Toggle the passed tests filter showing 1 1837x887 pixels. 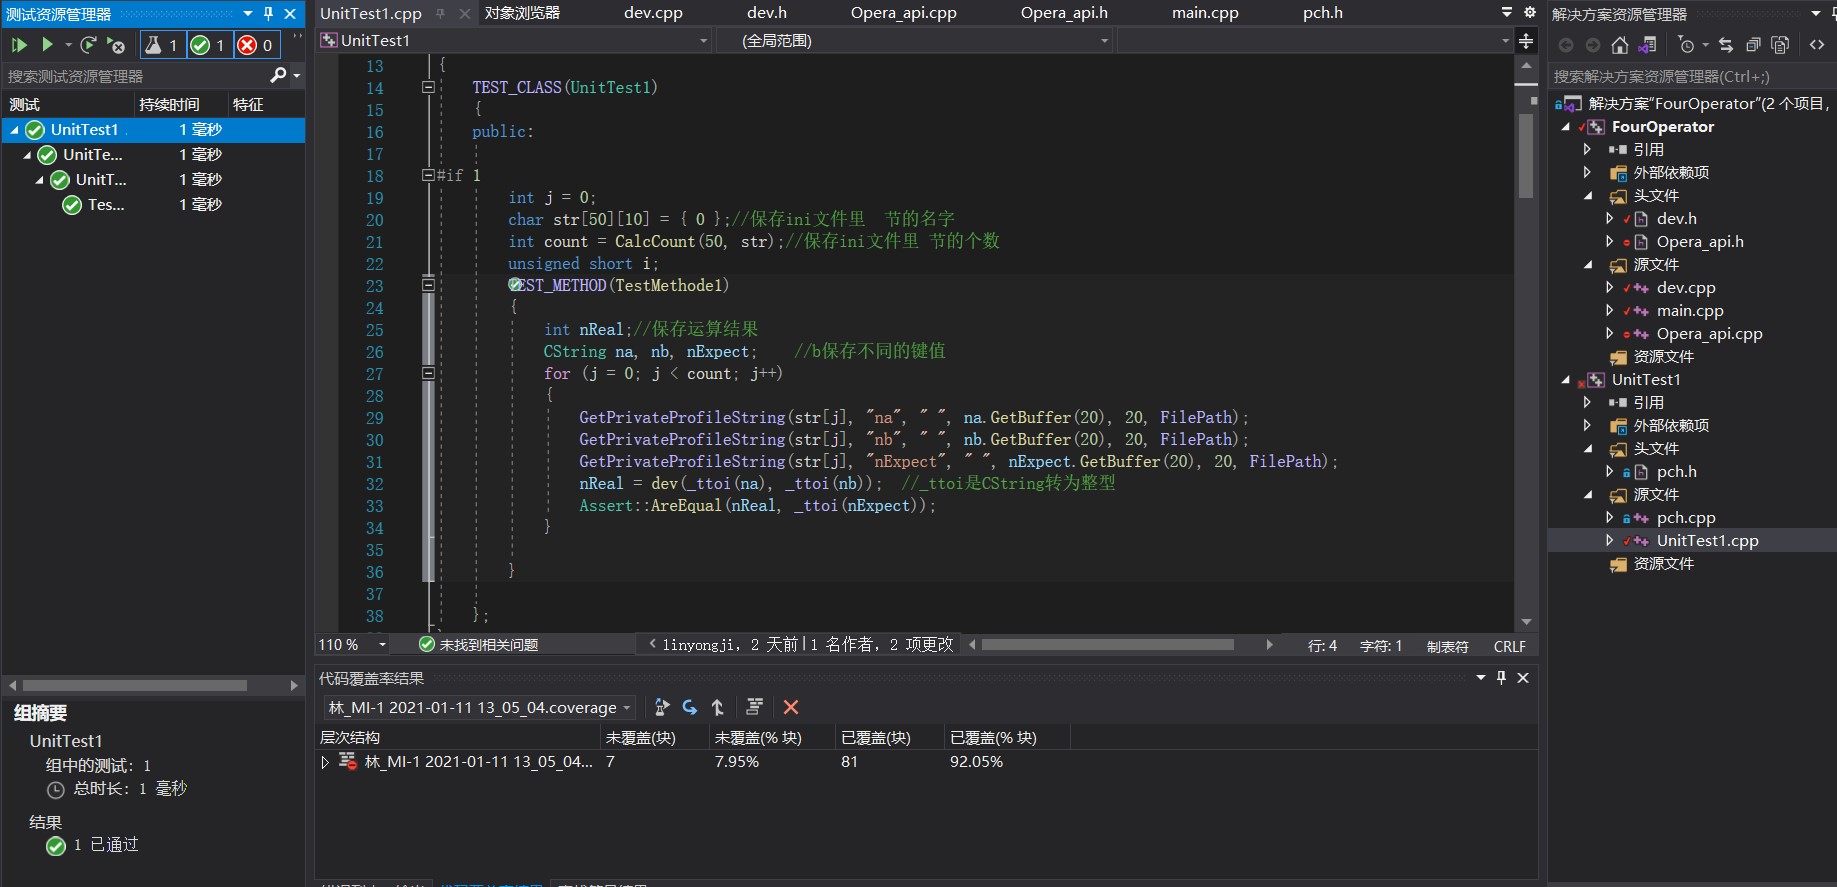pos(209,45)
